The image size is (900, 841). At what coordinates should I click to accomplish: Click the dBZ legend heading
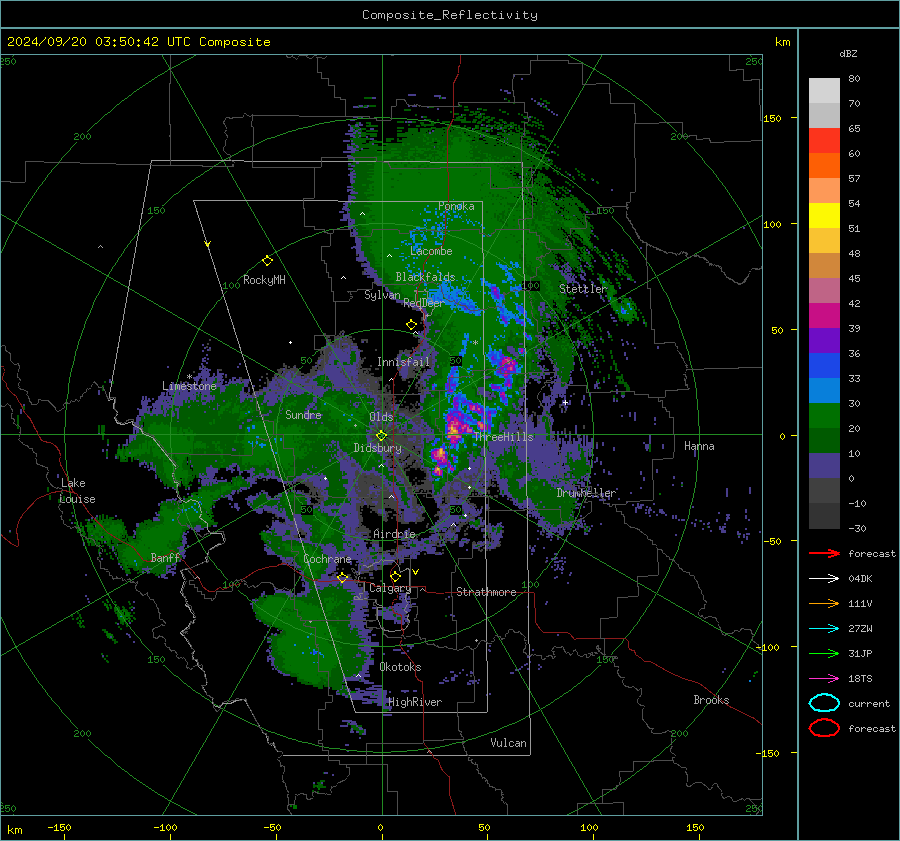(848, 53)
